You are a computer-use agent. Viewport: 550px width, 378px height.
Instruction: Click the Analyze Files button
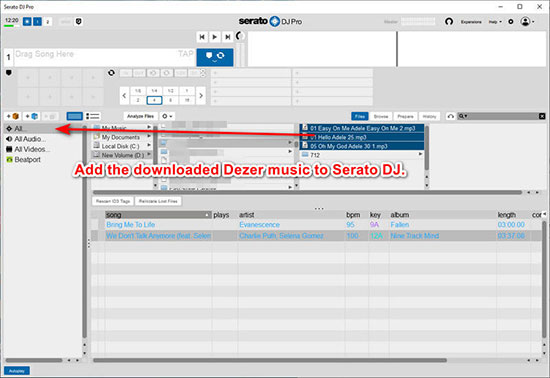coord(140,116)
